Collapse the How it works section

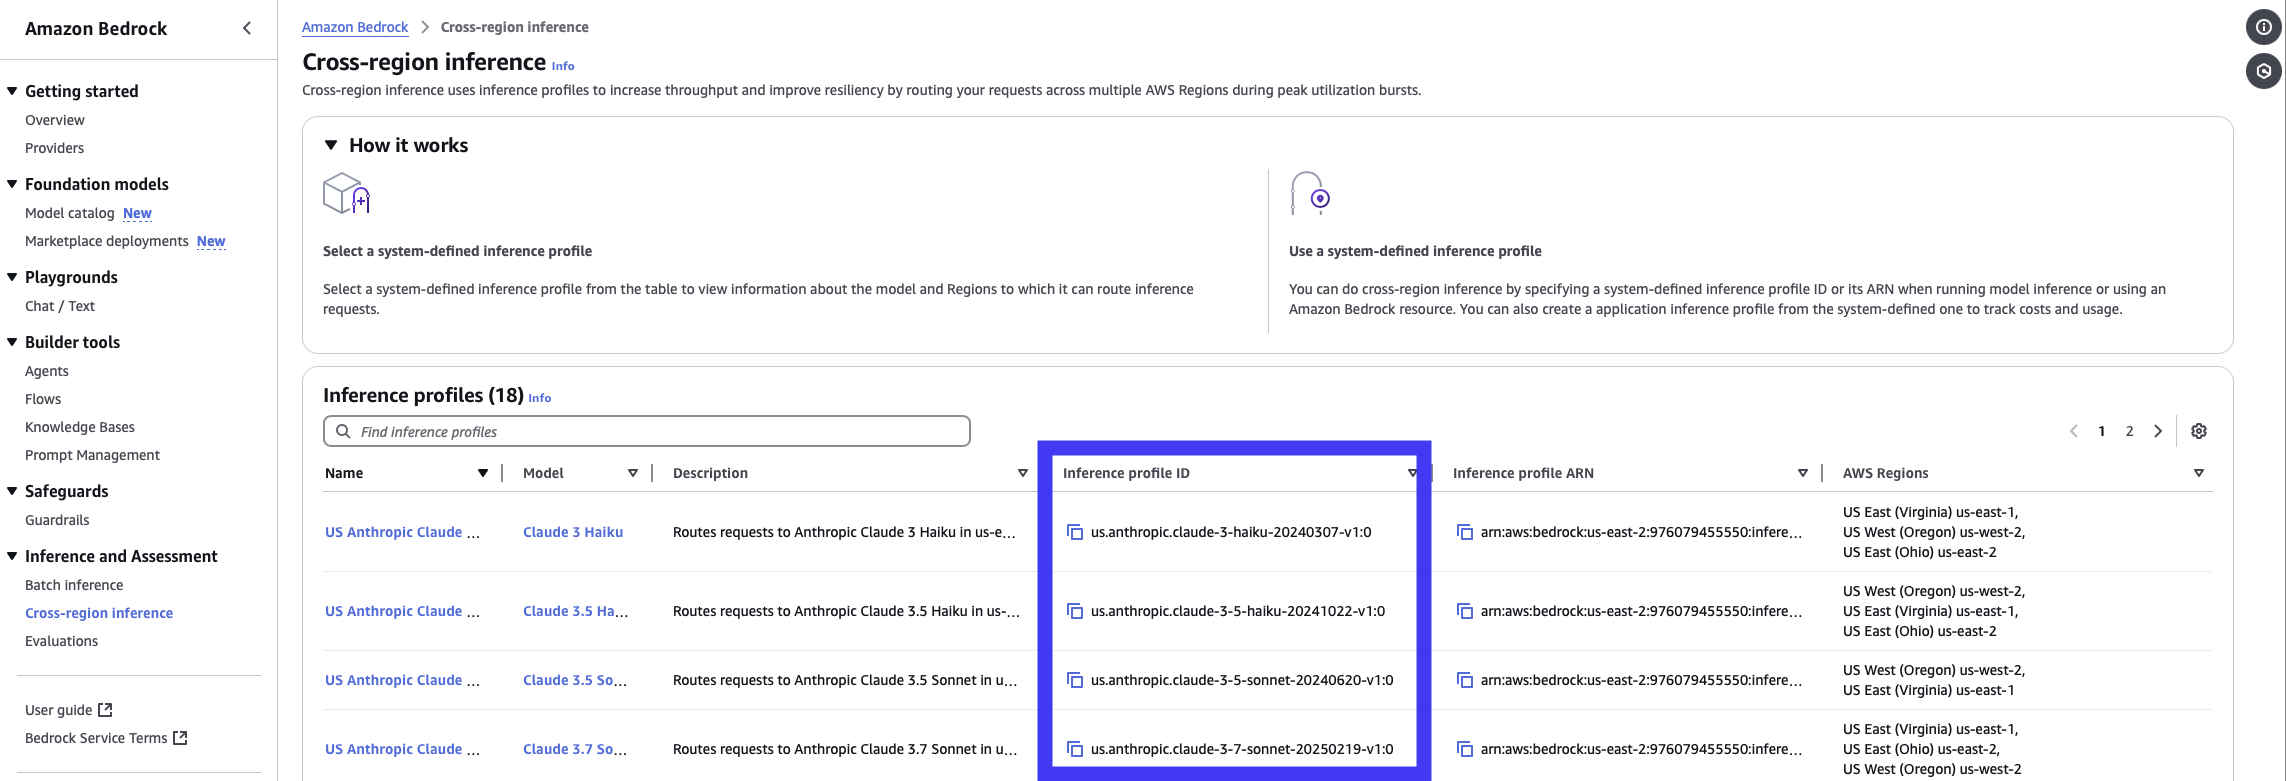pyautogui.click(x=331, y=145)
